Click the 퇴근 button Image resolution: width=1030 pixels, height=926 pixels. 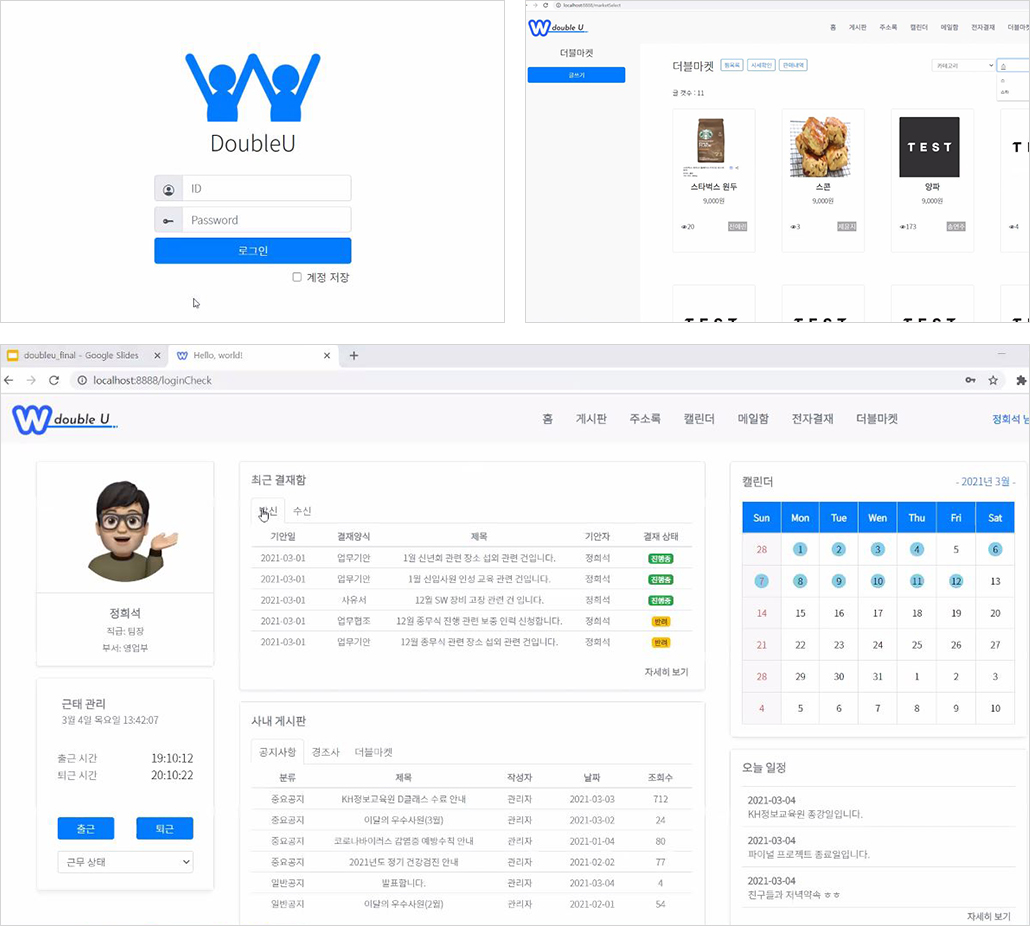[165, 829]
